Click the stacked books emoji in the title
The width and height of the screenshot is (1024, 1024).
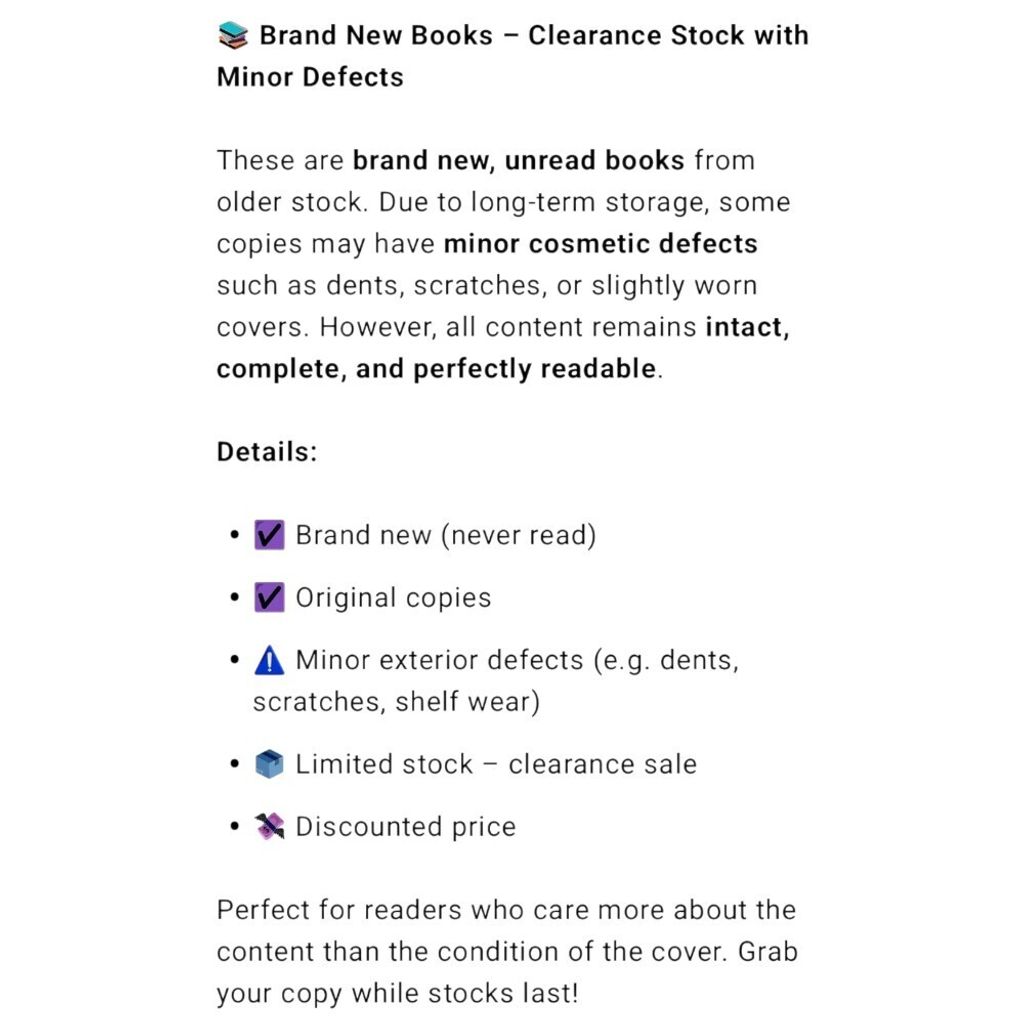point(232,36)
